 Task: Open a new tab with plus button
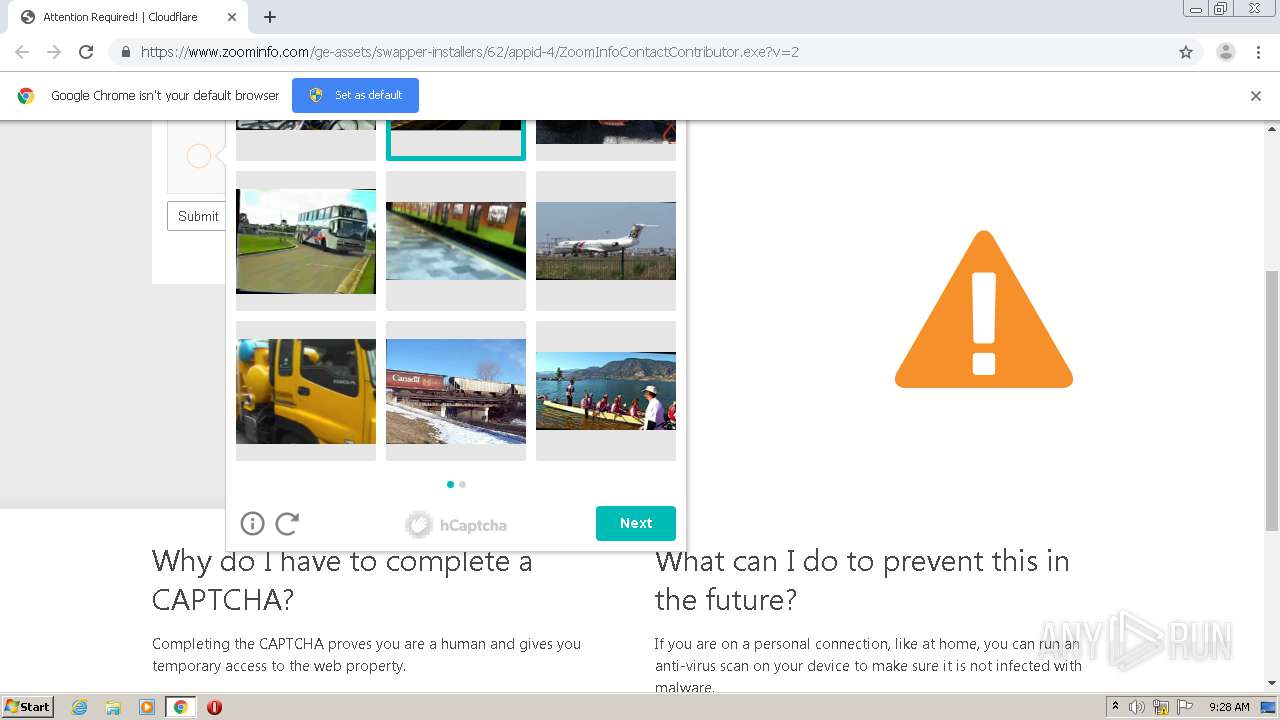[x=270, y=17]
